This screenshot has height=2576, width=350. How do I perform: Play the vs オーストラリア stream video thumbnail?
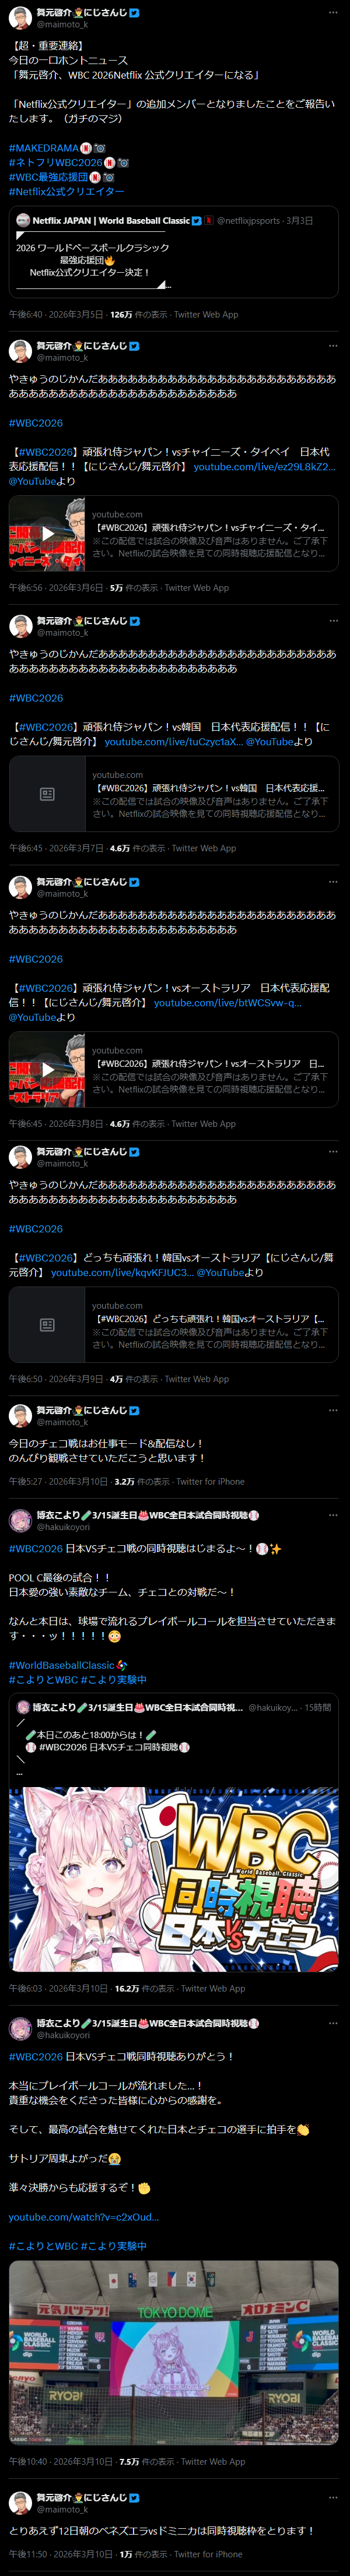point(47,1069)
